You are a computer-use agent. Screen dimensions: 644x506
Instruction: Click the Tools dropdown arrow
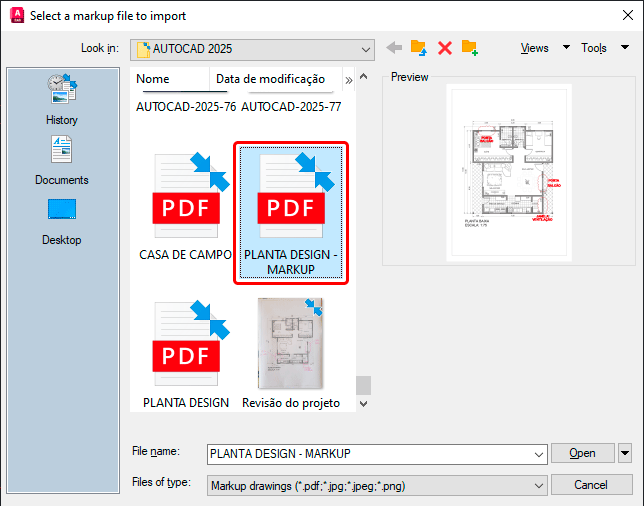pyautogui.click(x=625, y=47)
